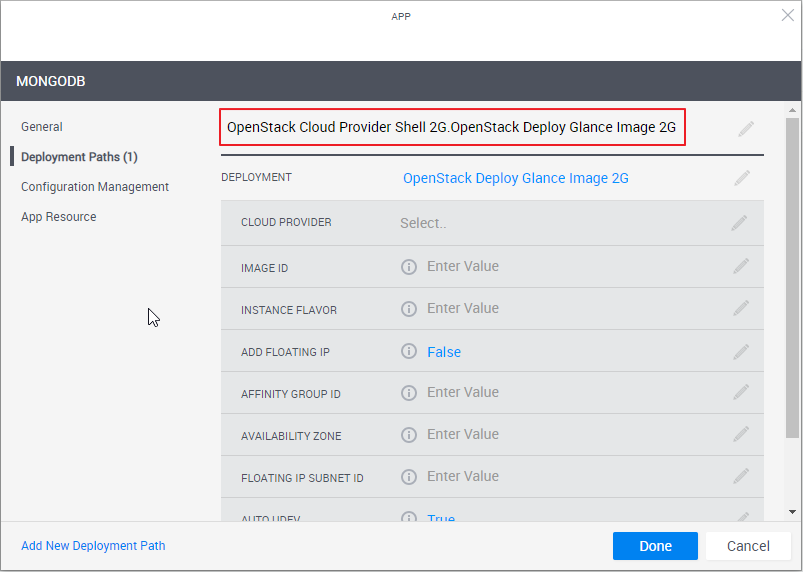Open Cloud Provider Select dropdown
Viewport: 803px width, 572px height.
pos(423,224)
